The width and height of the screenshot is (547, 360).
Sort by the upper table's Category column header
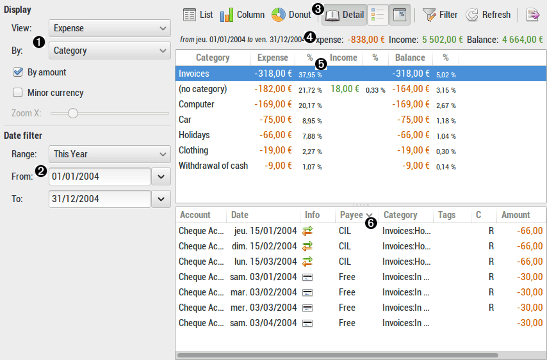point(213,58)
